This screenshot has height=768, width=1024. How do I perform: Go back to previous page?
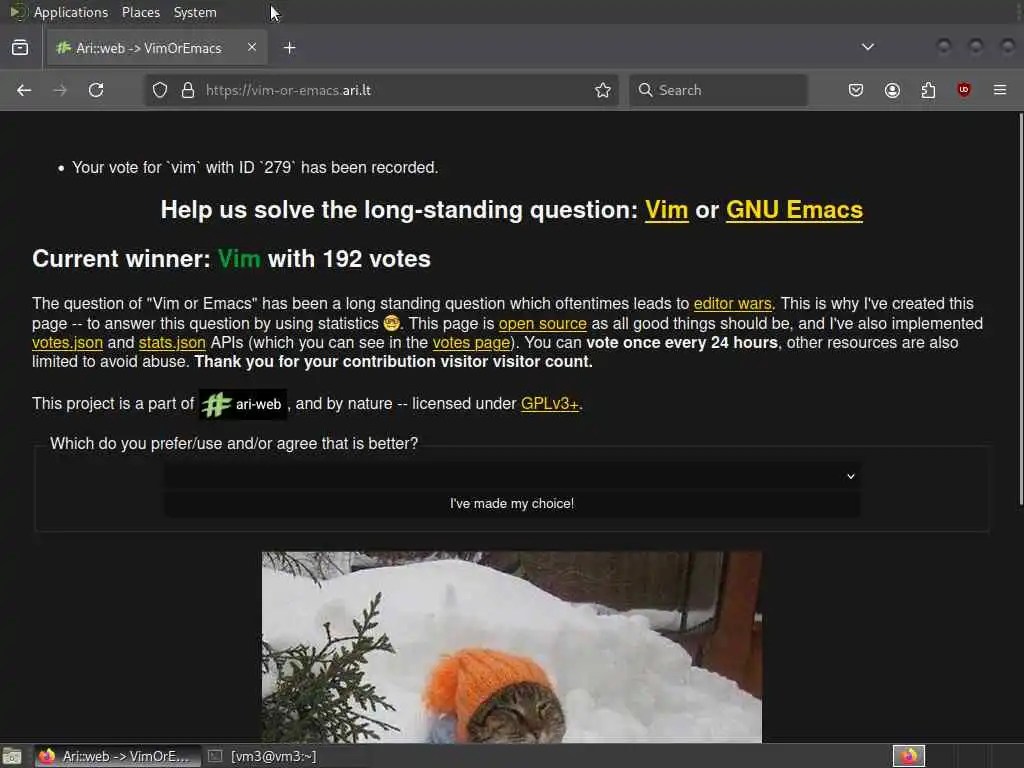pos(24,90)
